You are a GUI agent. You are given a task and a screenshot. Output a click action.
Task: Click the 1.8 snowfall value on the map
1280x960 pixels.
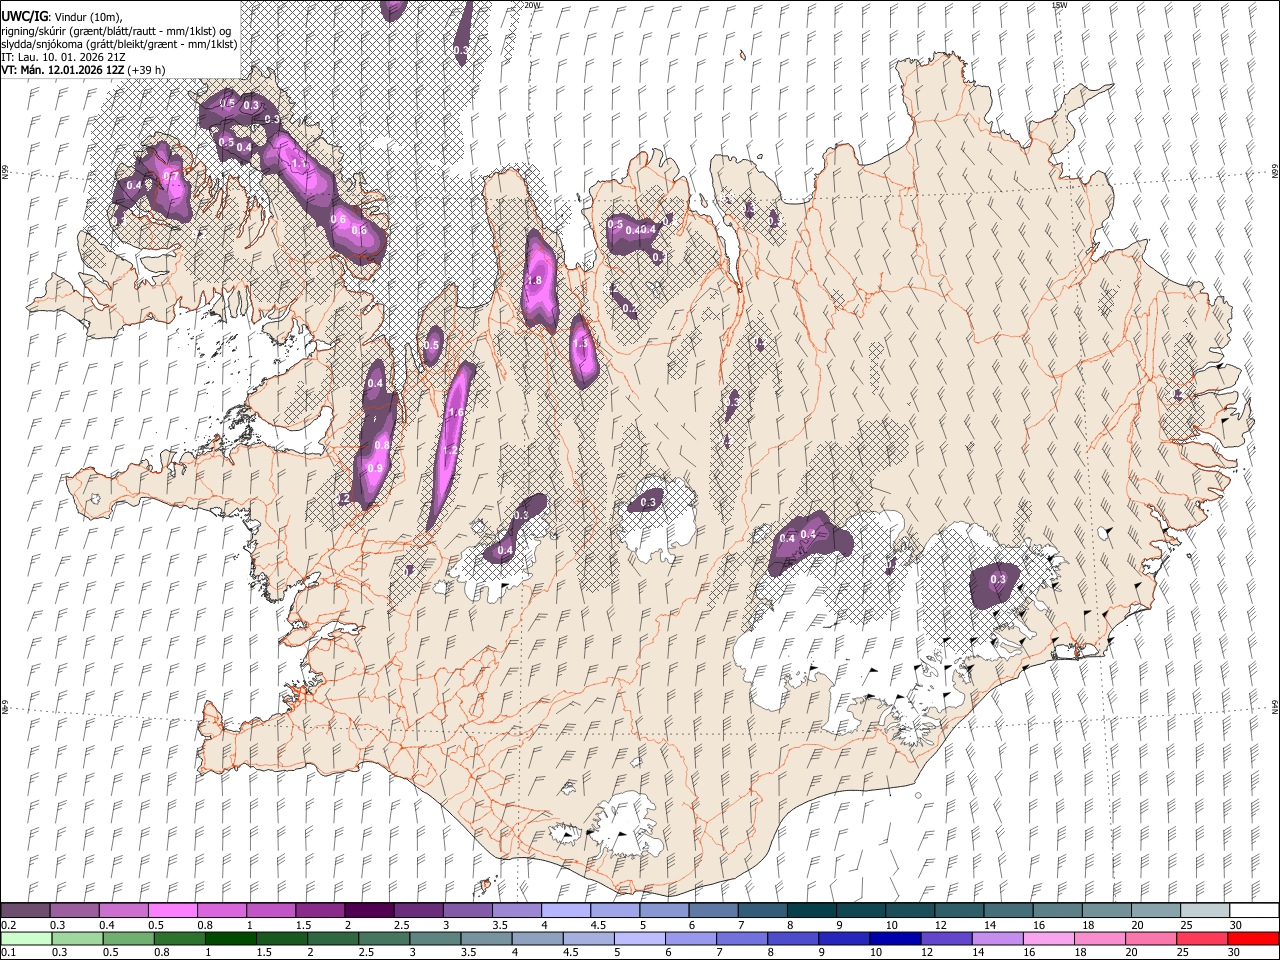[534, 281]
